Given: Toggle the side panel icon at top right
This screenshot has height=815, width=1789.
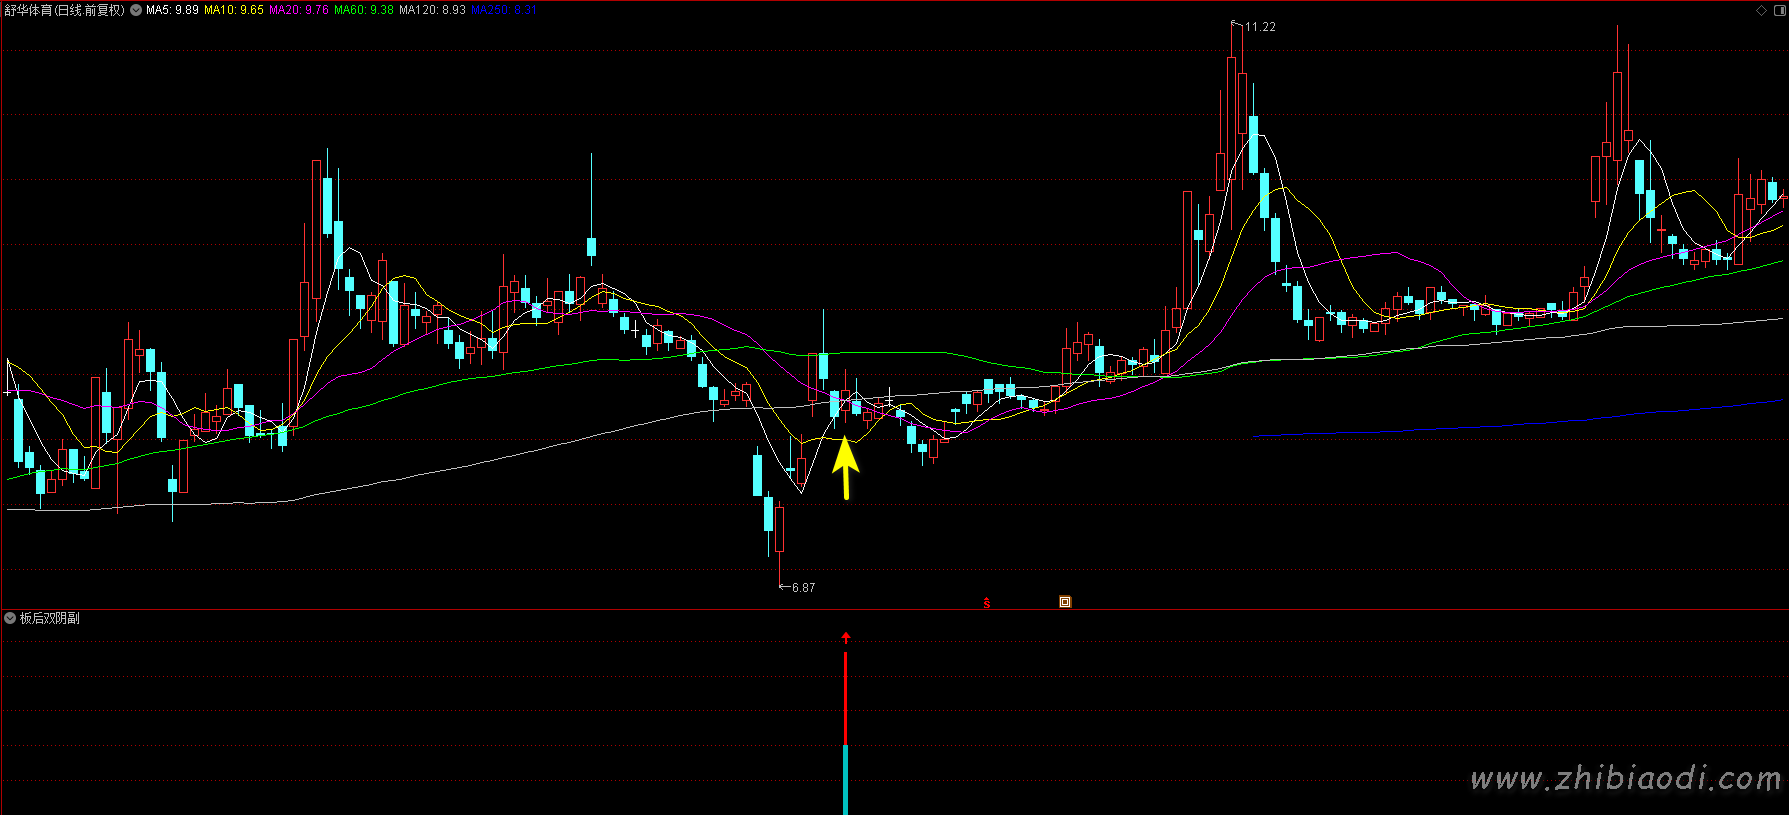Looking at the screenshot, I should pos(1778,10).
